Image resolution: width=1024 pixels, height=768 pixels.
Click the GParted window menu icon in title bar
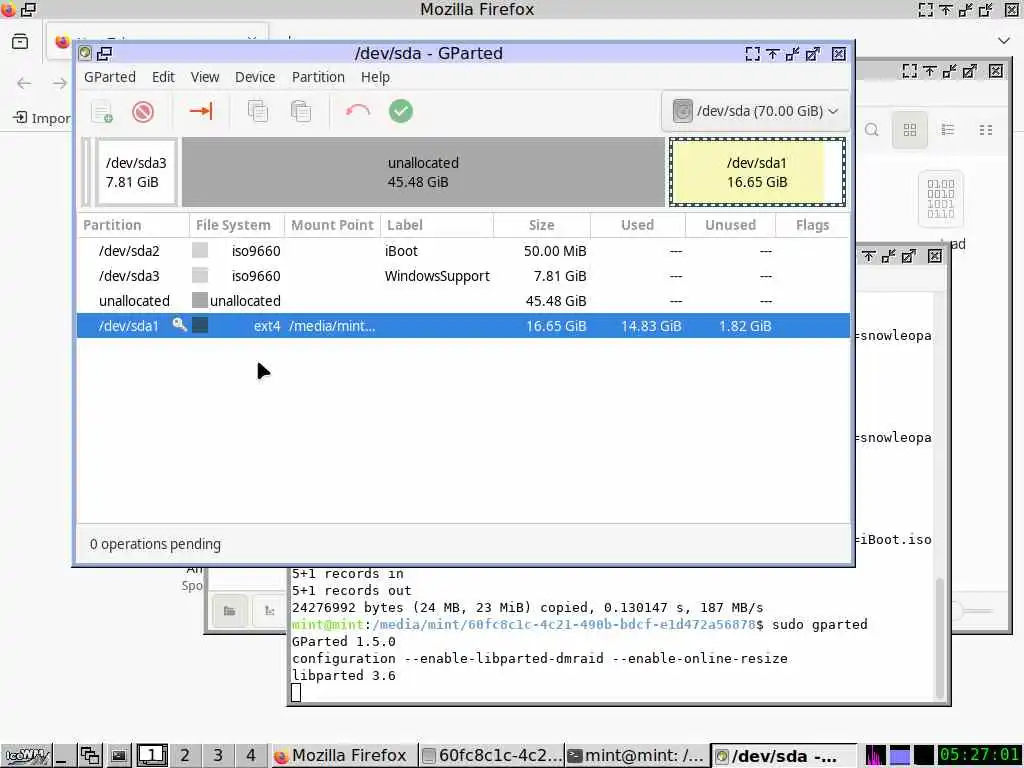pos(85,53)
